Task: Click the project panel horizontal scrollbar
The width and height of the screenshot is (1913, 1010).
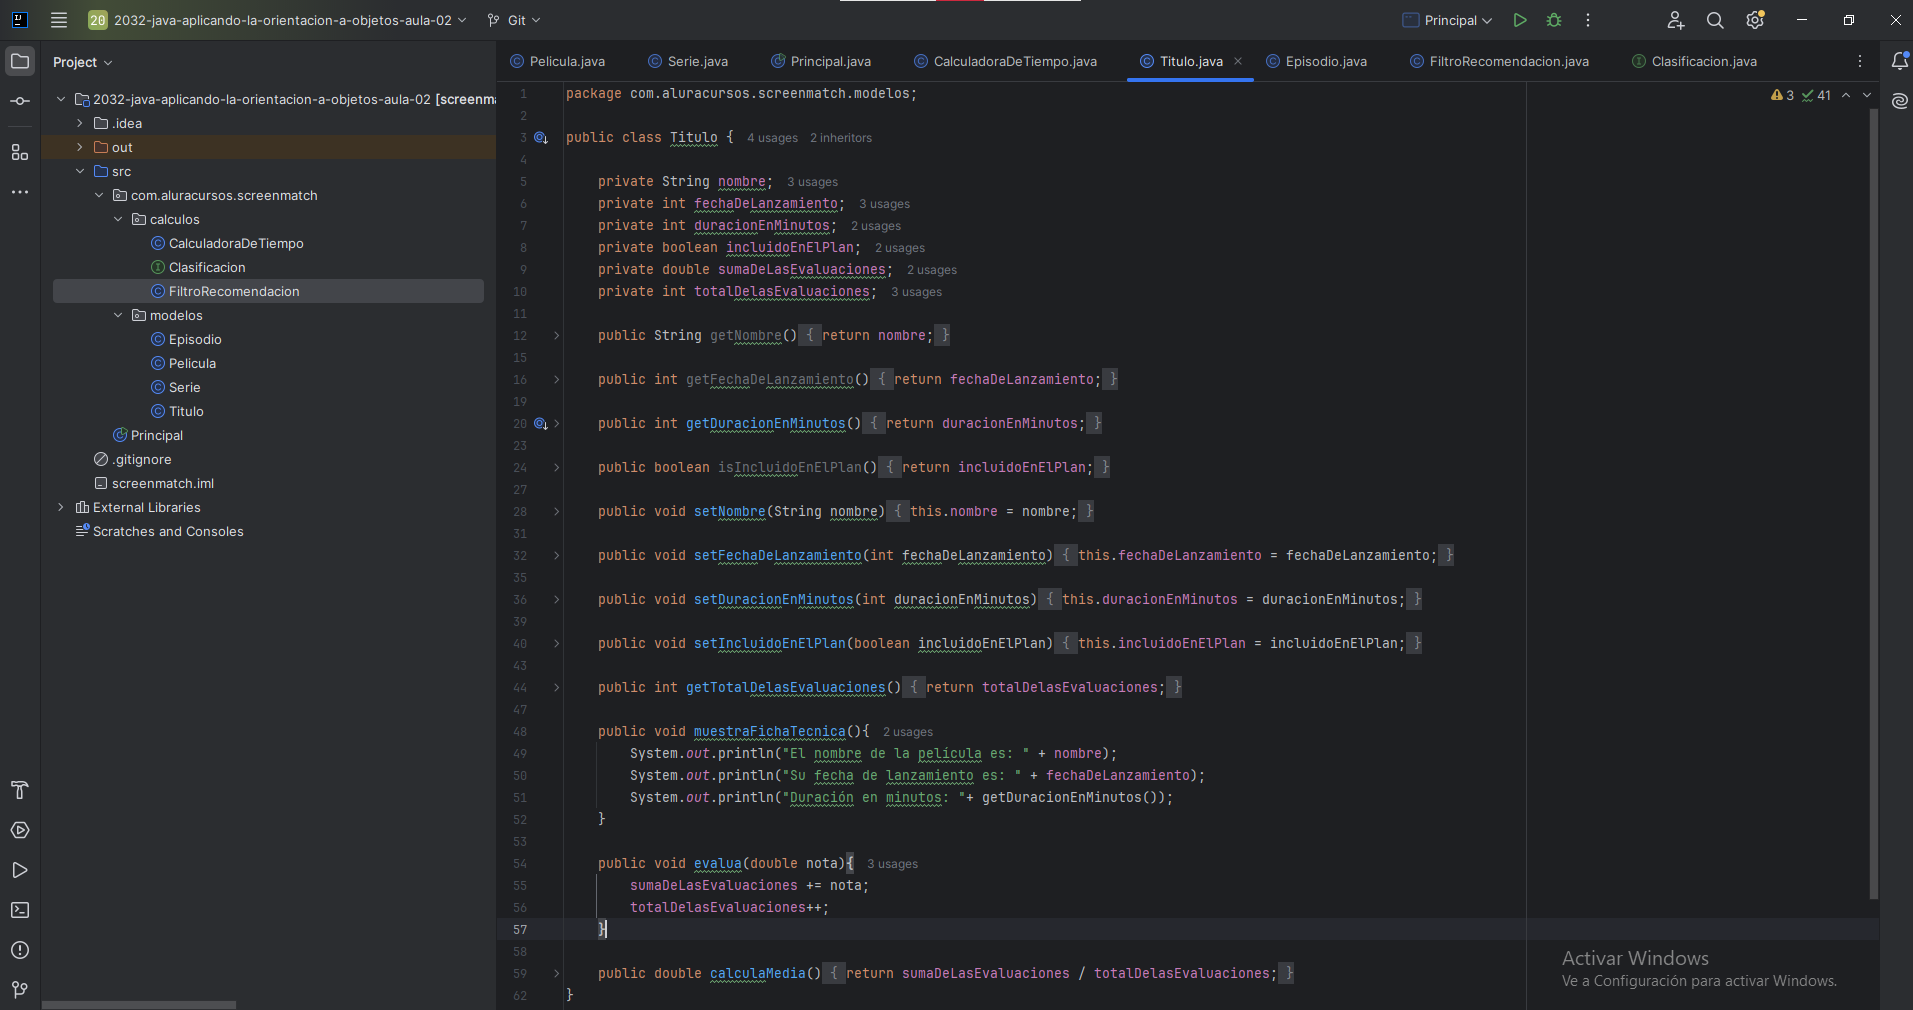Action: (139, 1005)
